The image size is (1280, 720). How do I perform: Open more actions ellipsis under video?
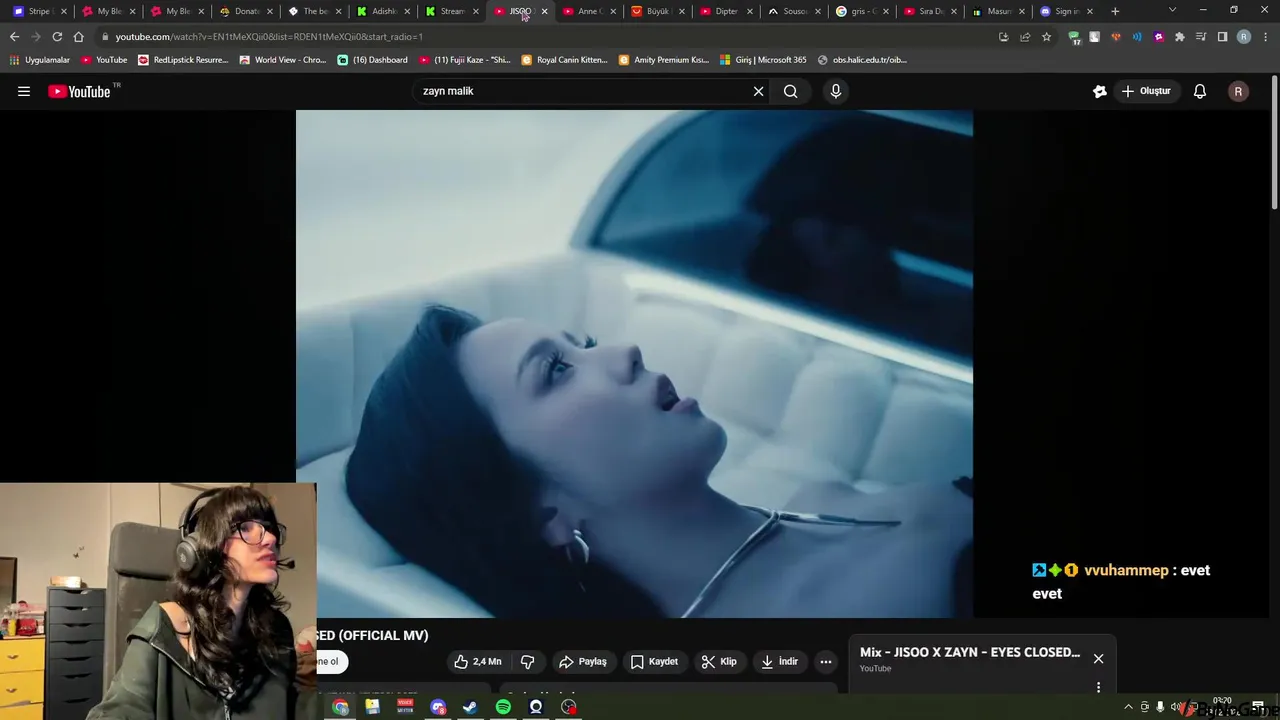(826, 661)
